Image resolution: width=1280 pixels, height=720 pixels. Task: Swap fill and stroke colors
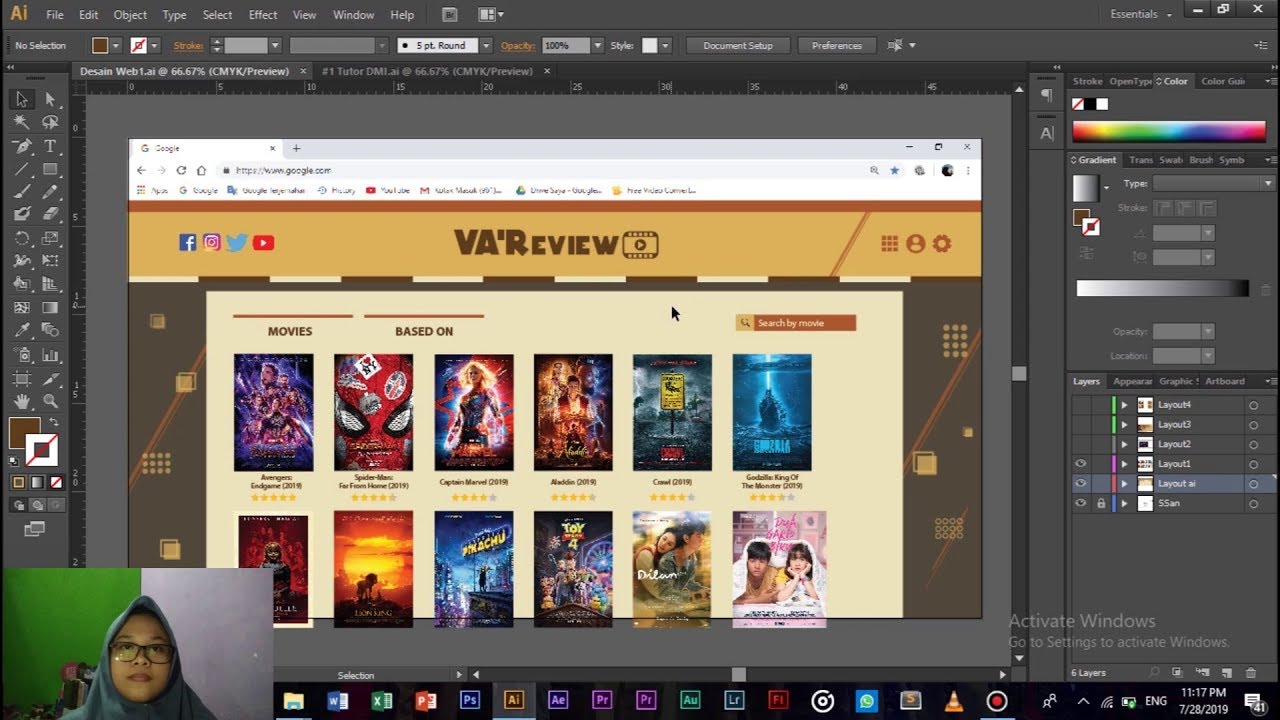[53, 423]
